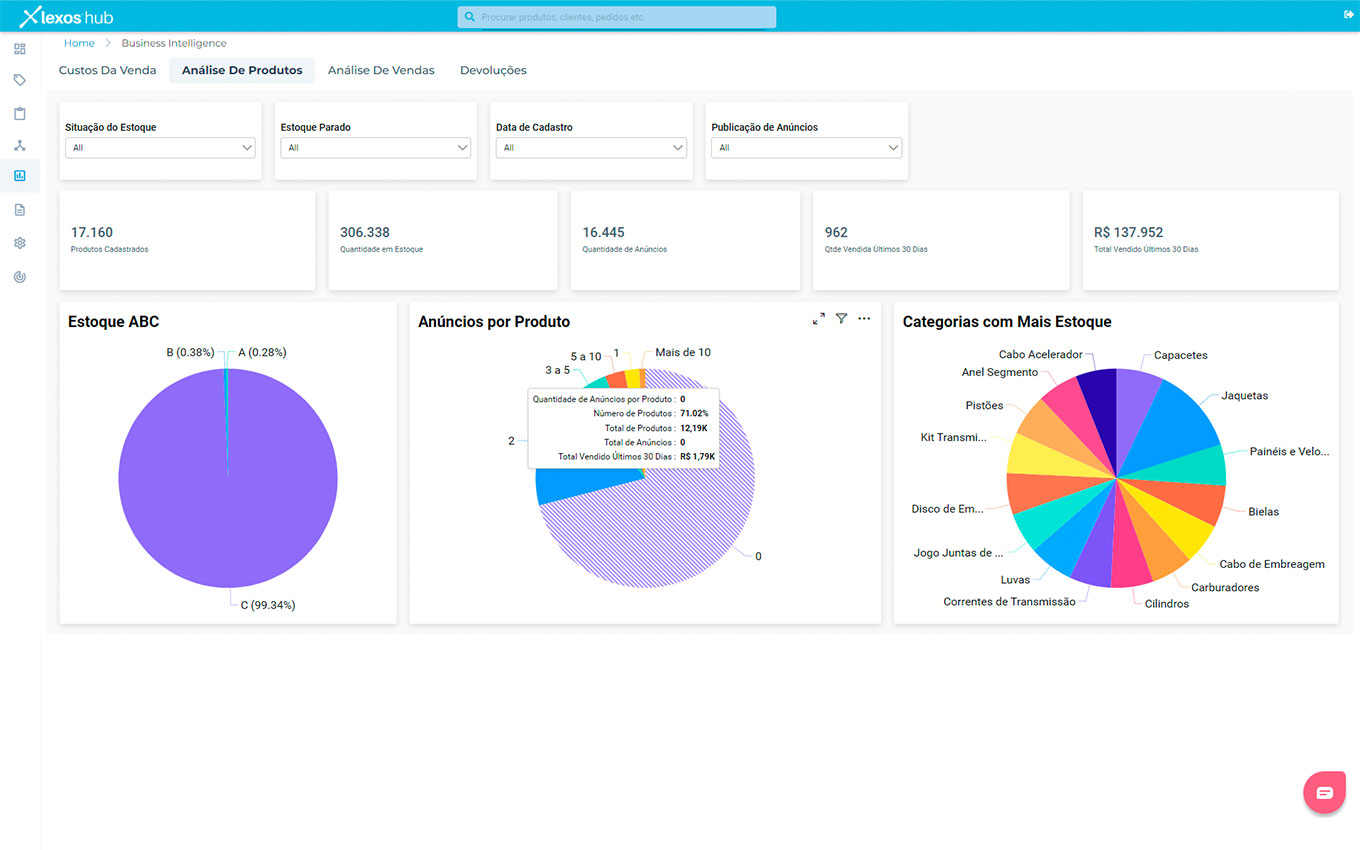This screenshot has height=850, width=1360.
Task: Click the logout icon in top bar
Action: click(1348, 14)
